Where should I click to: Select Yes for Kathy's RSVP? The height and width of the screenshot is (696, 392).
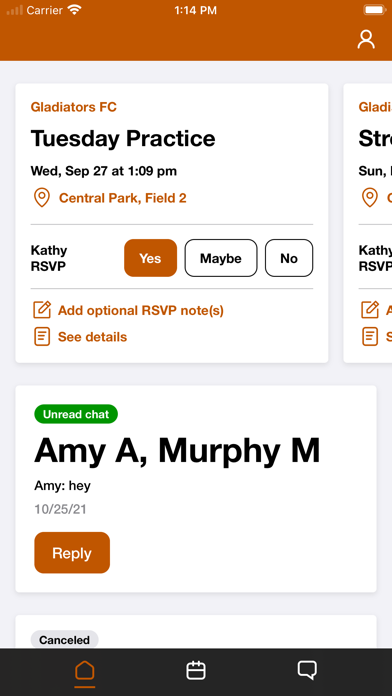coord(150,258)
